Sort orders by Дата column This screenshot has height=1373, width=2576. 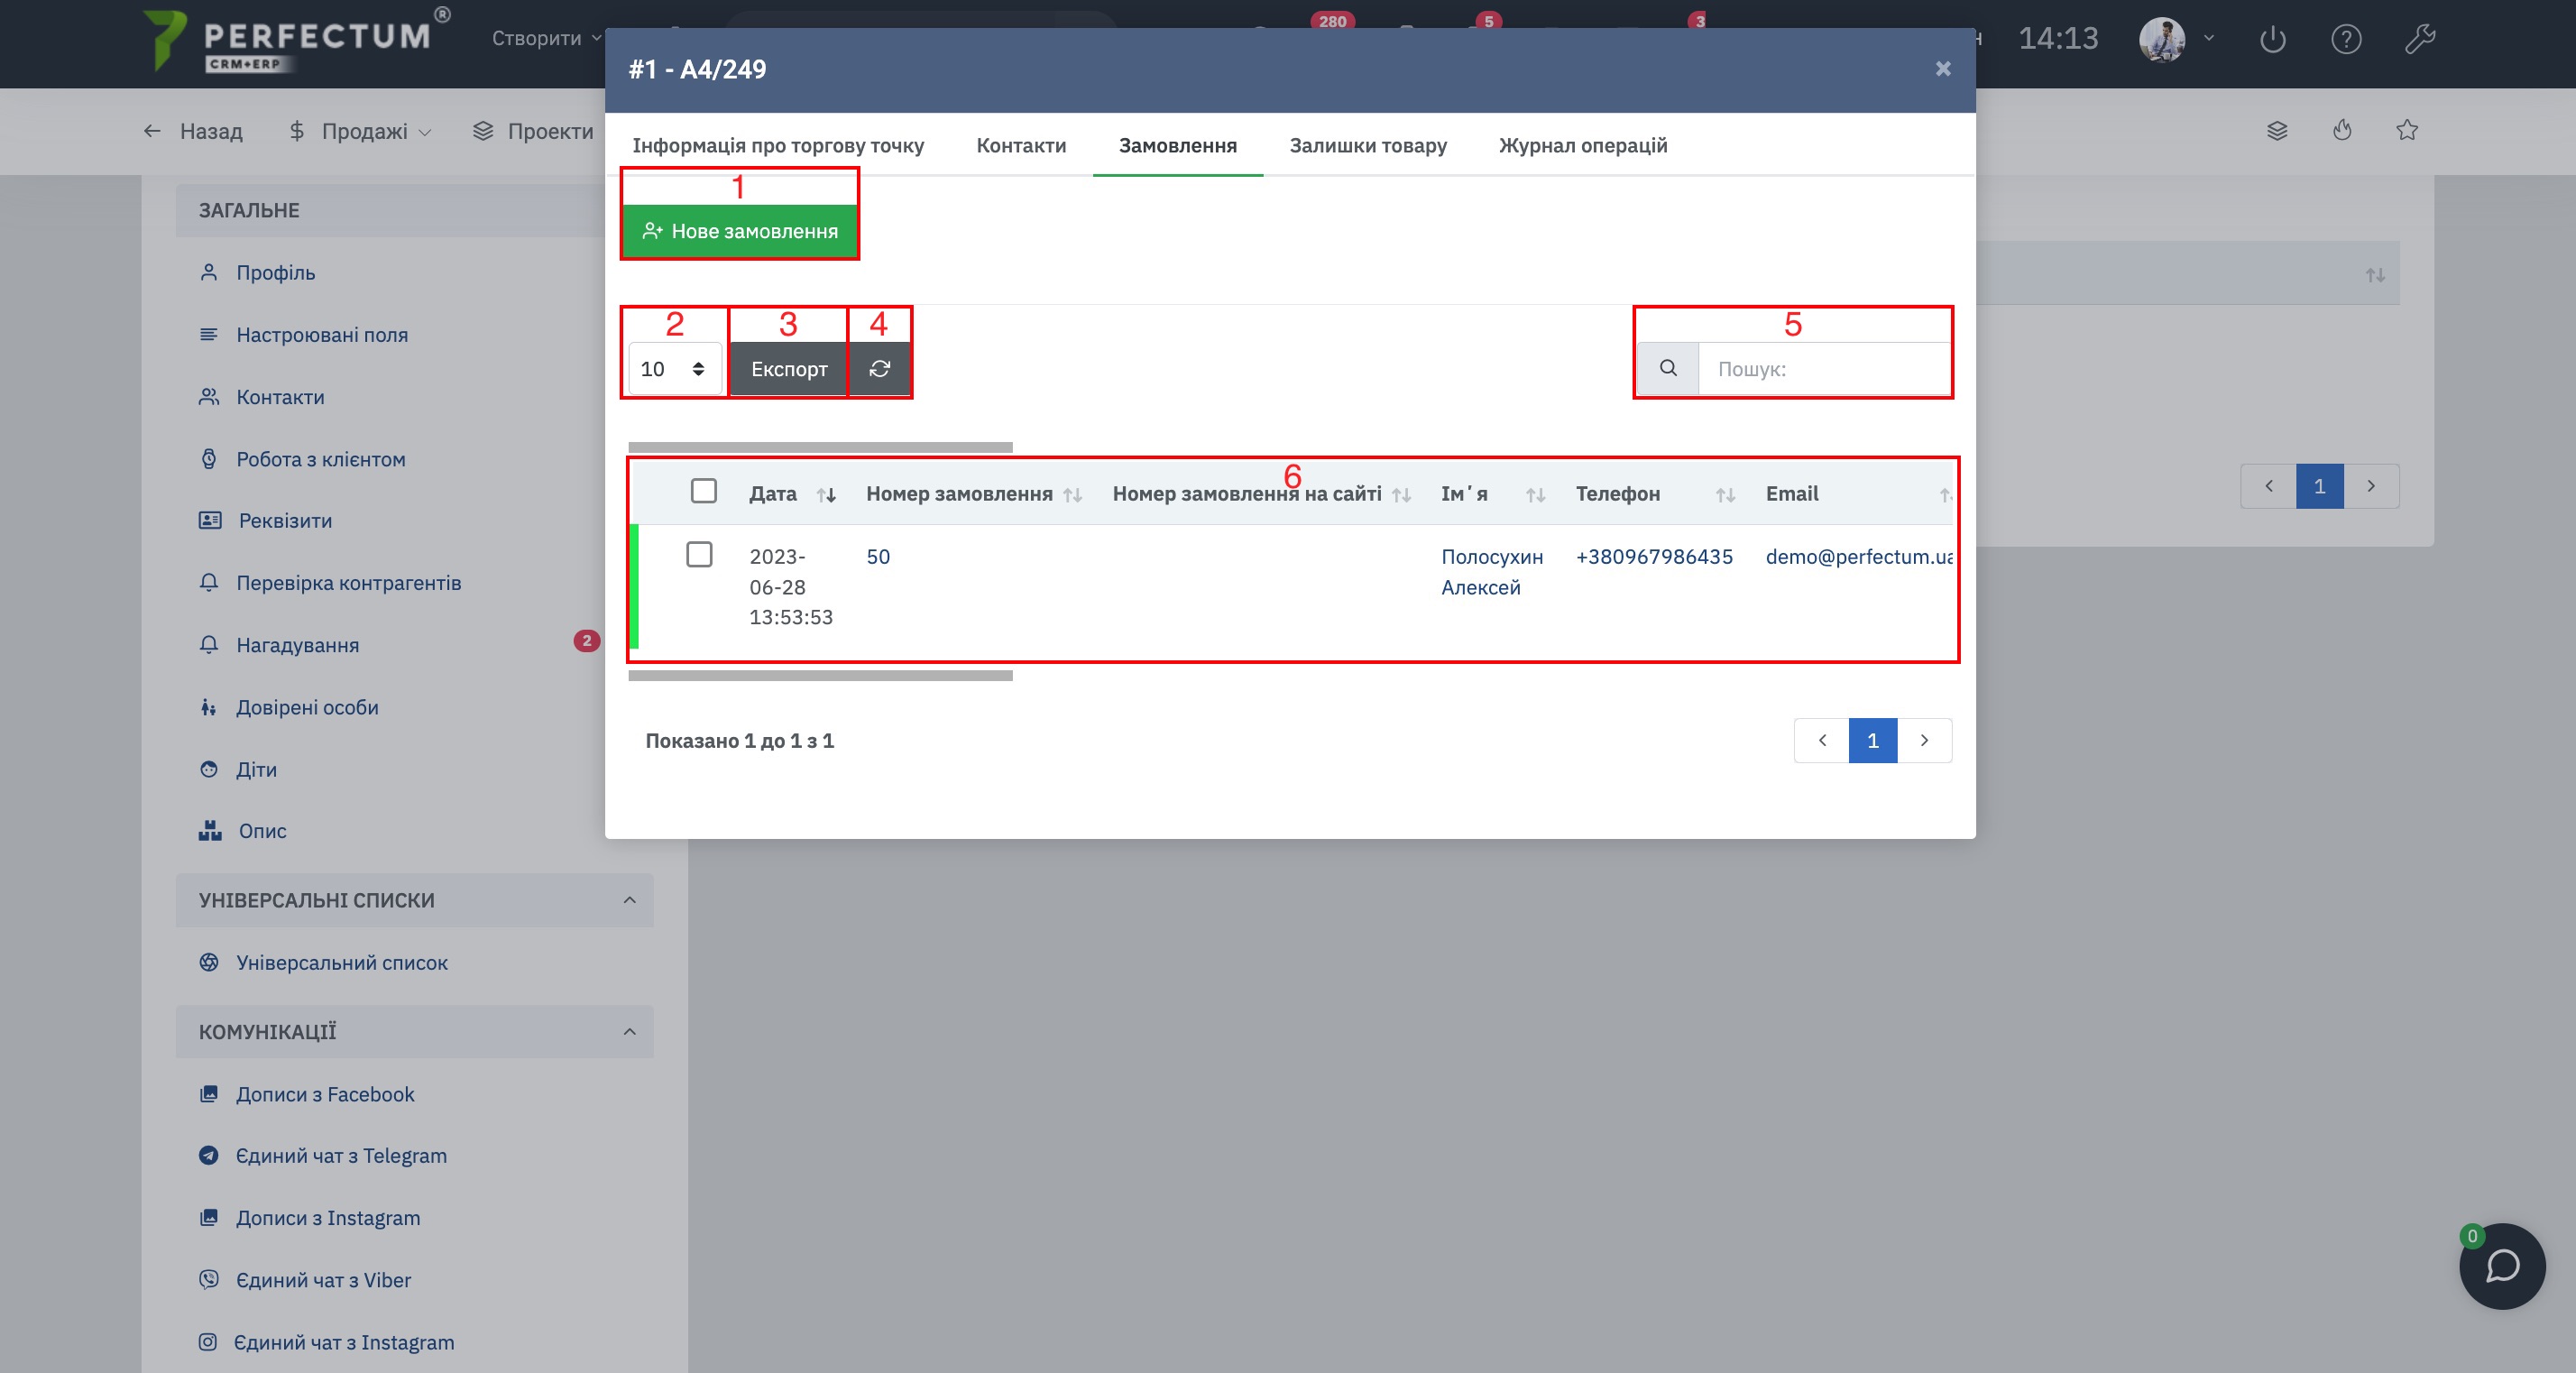[x=826, y=495]
